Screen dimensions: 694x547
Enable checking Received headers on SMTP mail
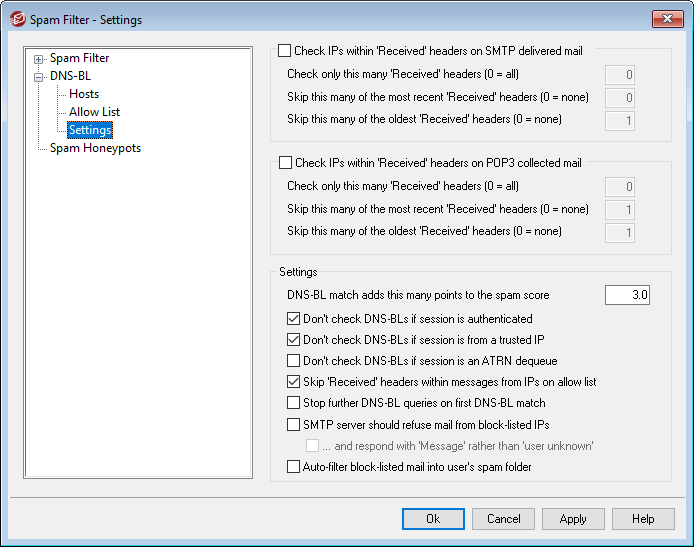point(286,50)
